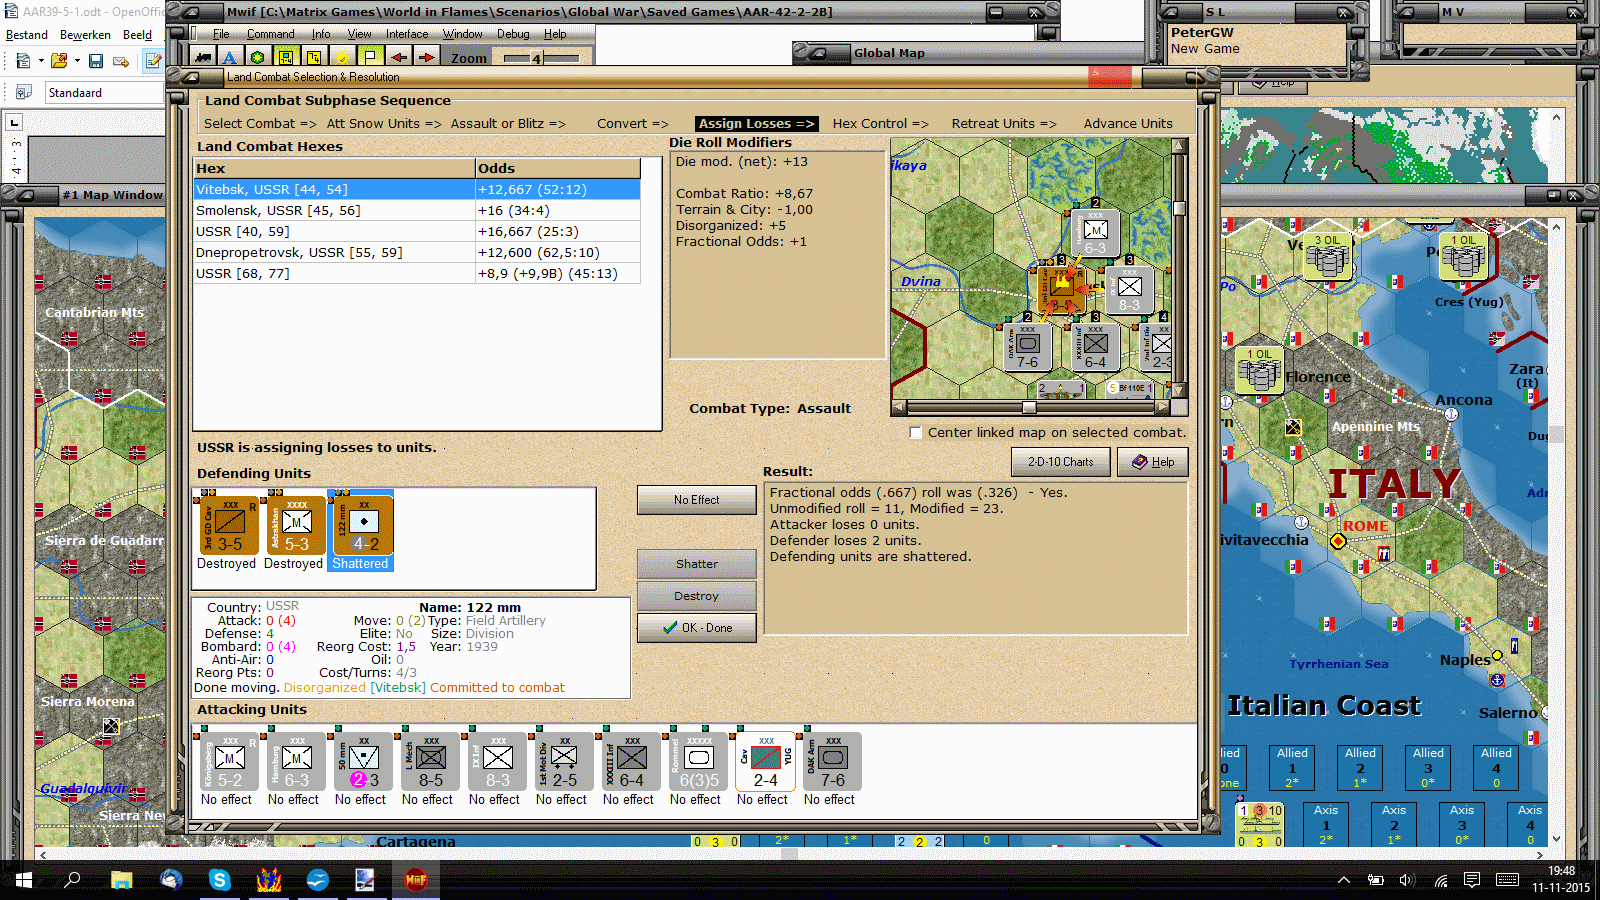
Task: Enable center linked map on selected combat
Action: [915, 433]
